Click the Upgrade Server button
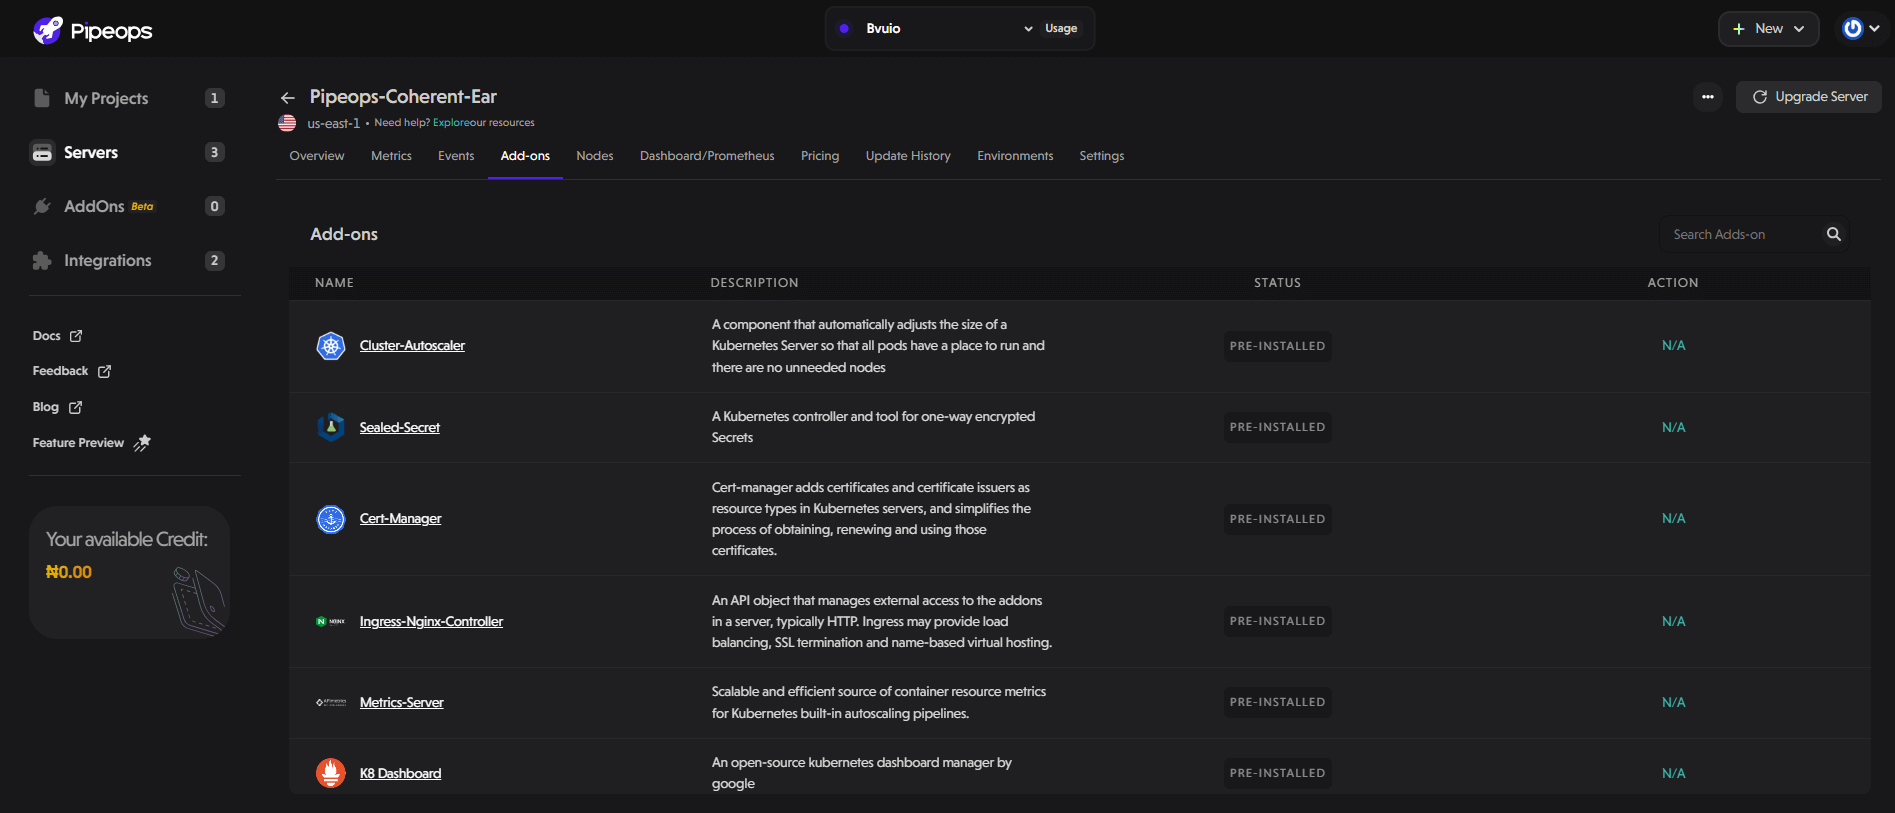The width and height of the screenshot is (1895, 813). coord(1809,97)
